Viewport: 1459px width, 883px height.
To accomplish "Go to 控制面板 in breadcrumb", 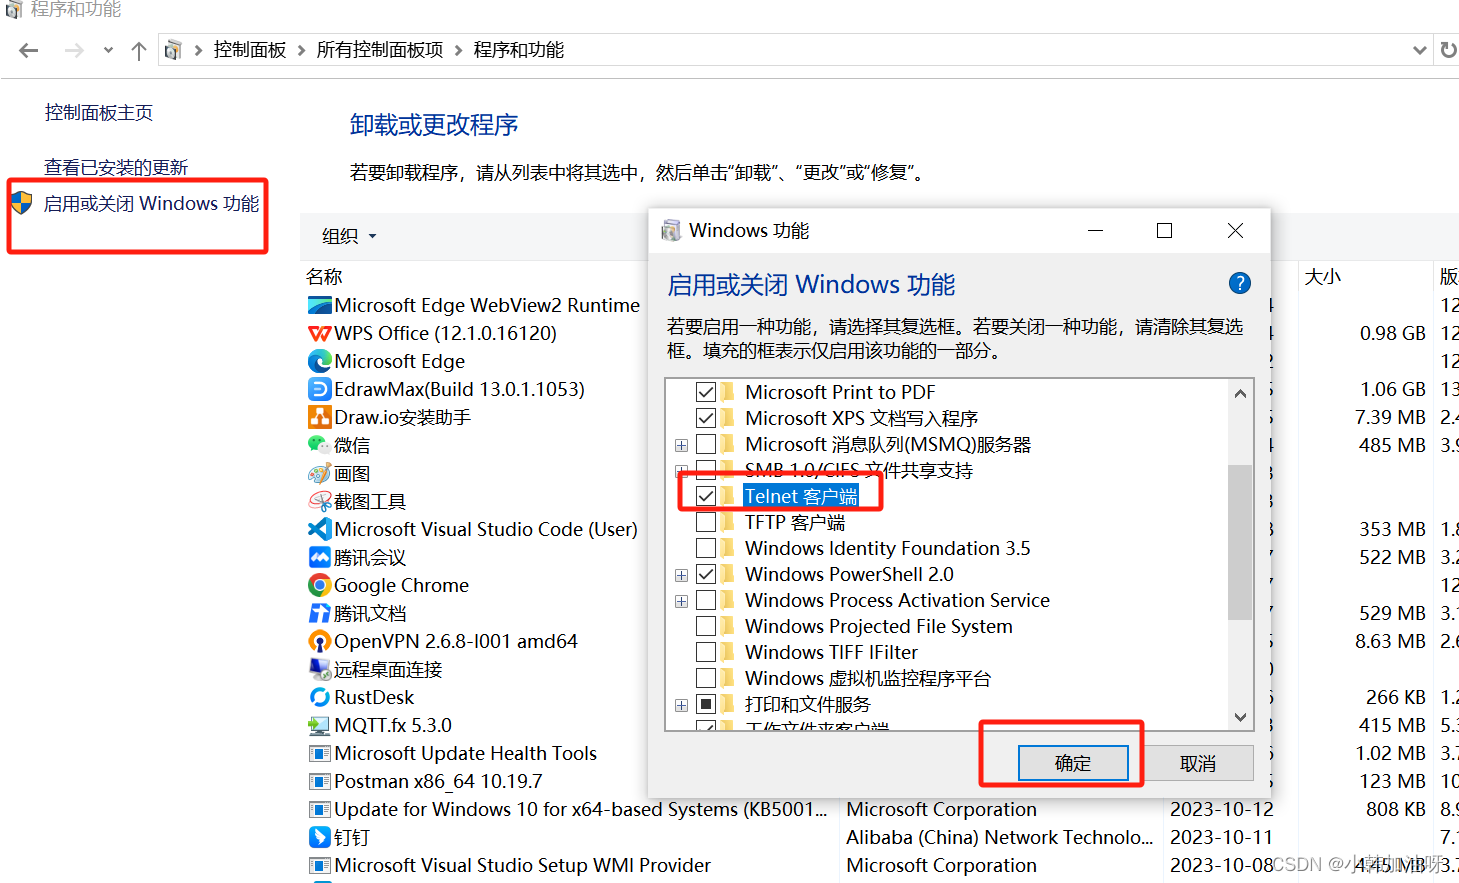I will (x=250, y=50).
